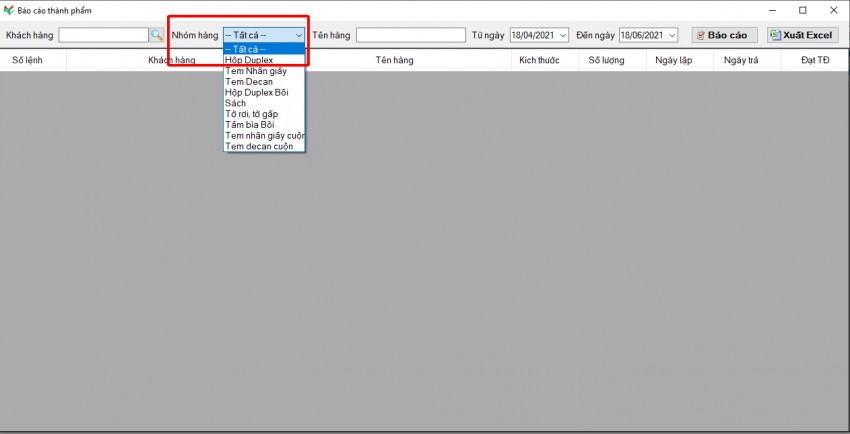Open the Từ ngày date picker dropdown
The width and height of the screenshot is (850, 434).
(x=563, y=35)
